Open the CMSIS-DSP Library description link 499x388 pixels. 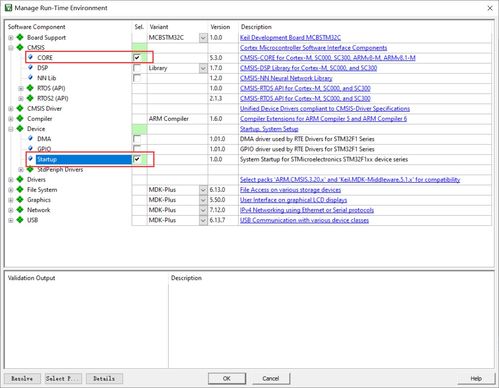pos(308,68)
